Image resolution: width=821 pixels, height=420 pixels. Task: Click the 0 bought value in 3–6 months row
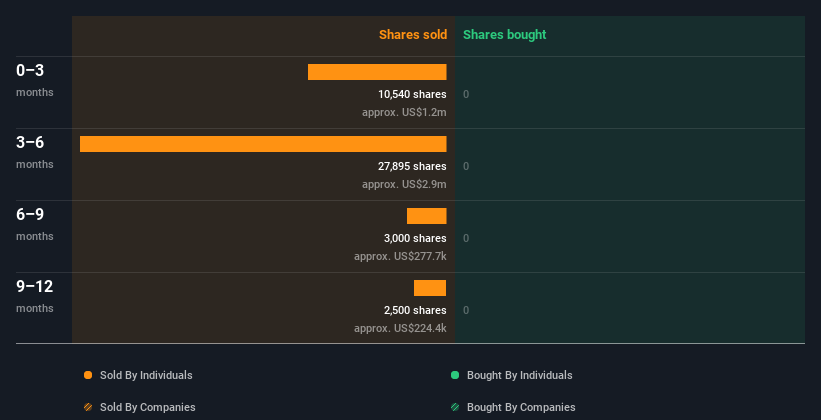click(466, 167)
